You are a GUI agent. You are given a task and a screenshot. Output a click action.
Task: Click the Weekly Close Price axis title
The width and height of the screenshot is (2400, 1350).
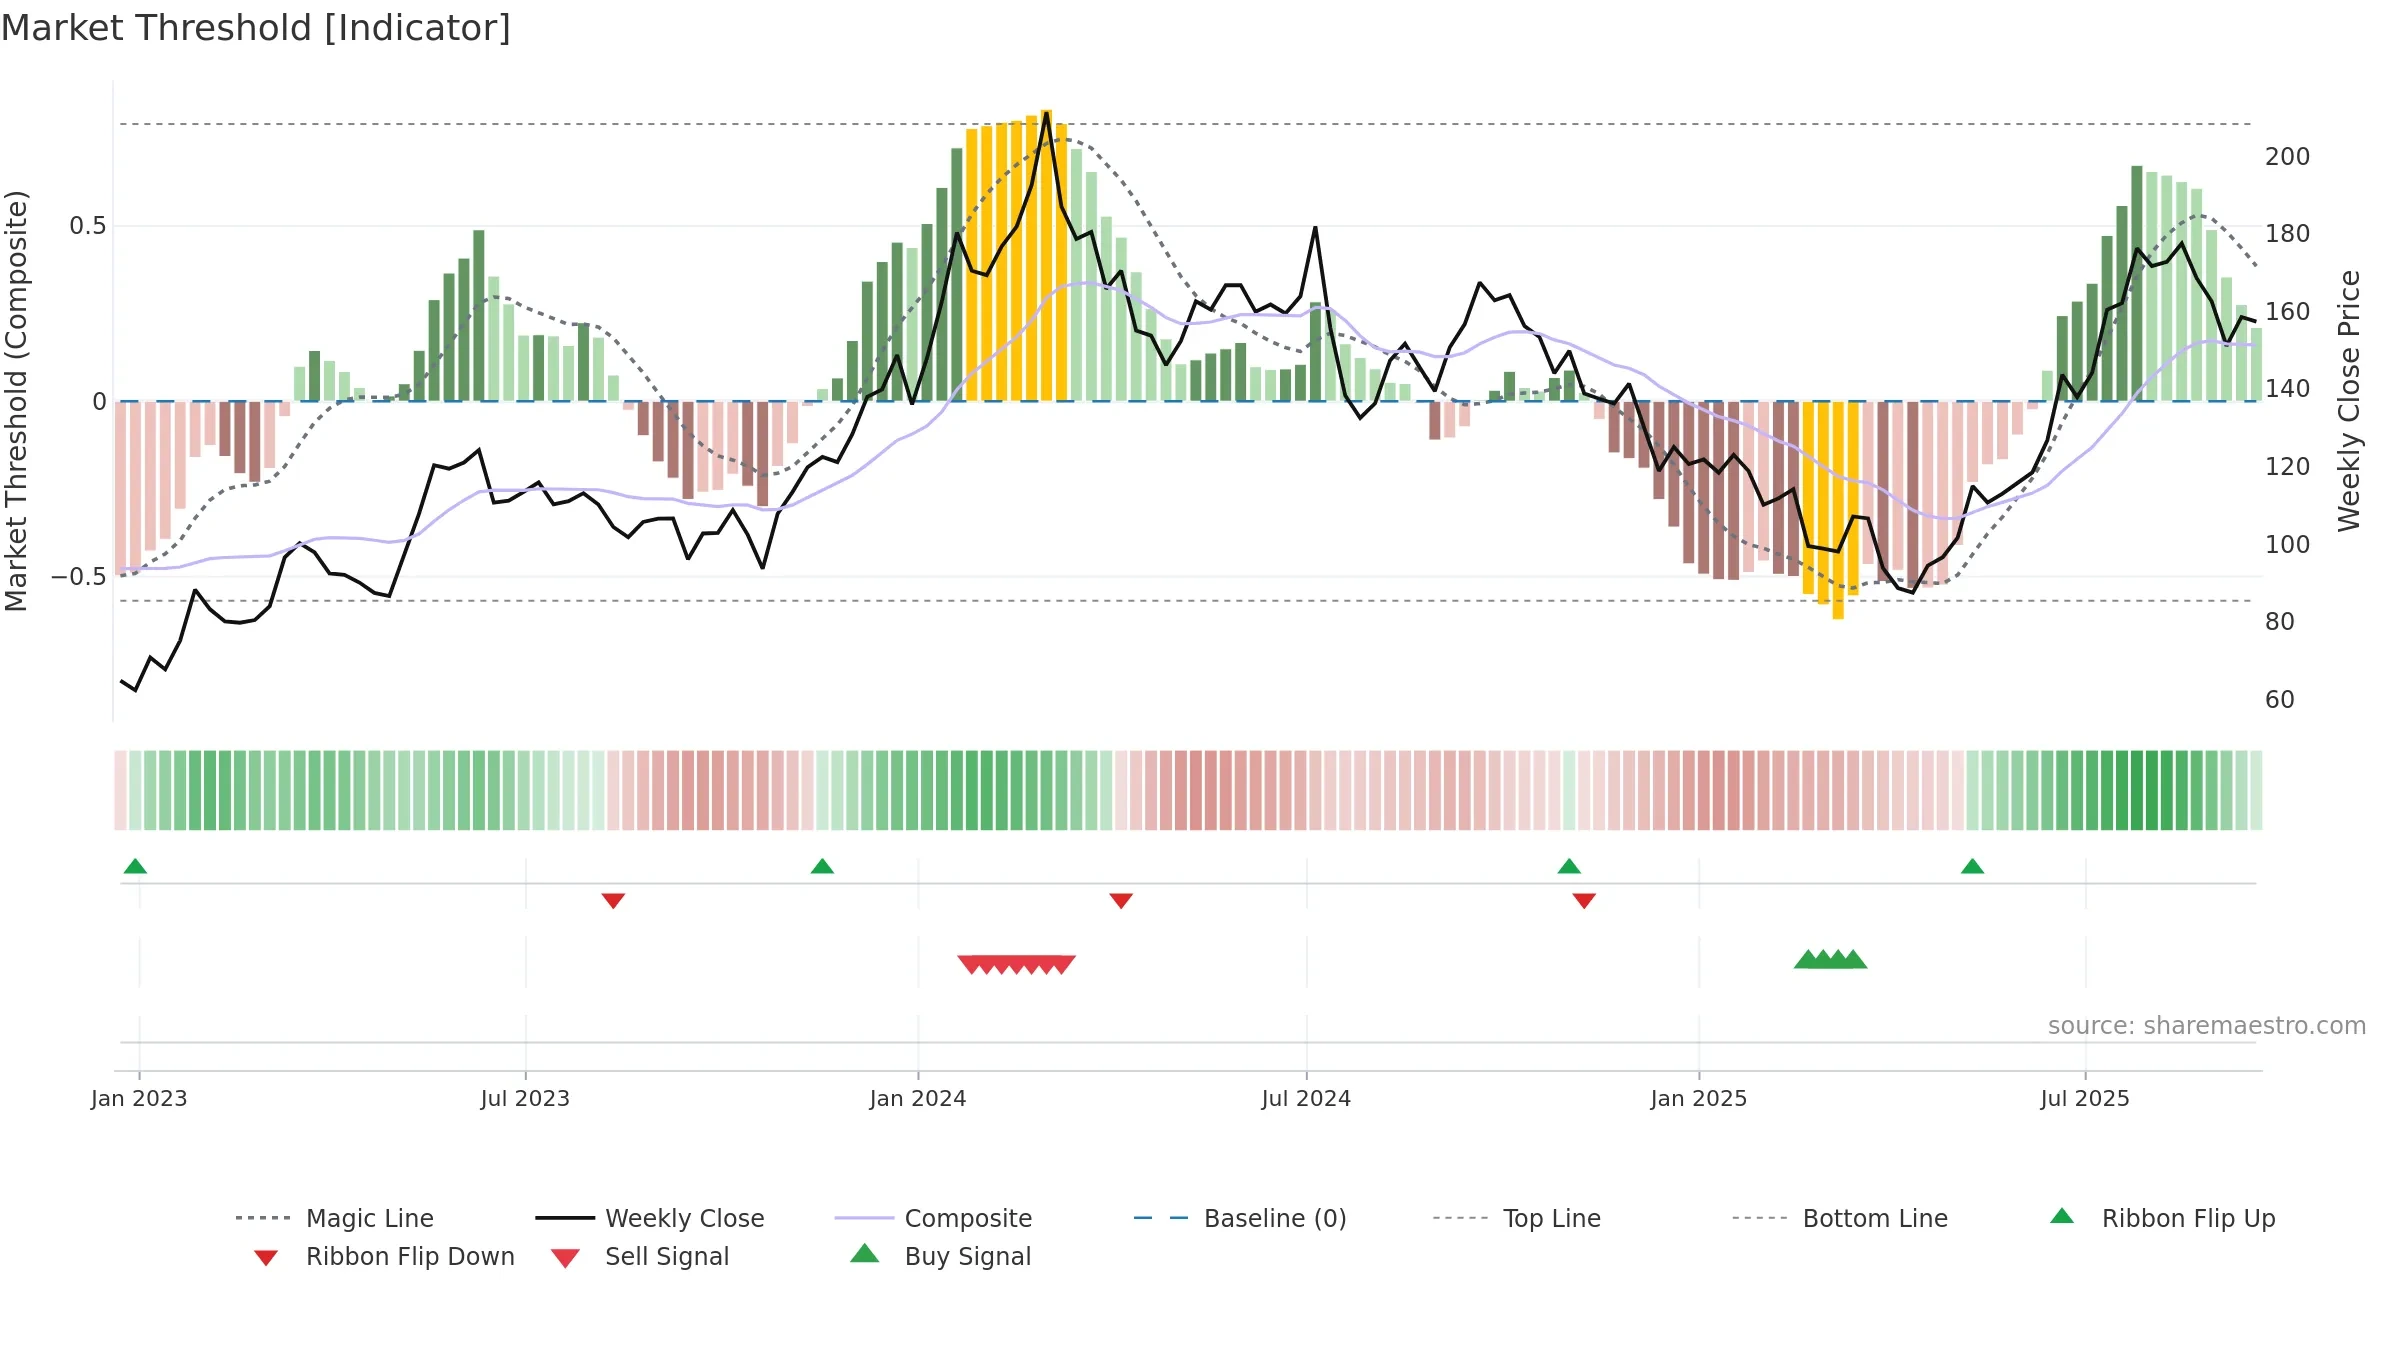[x=2349, y=400]
